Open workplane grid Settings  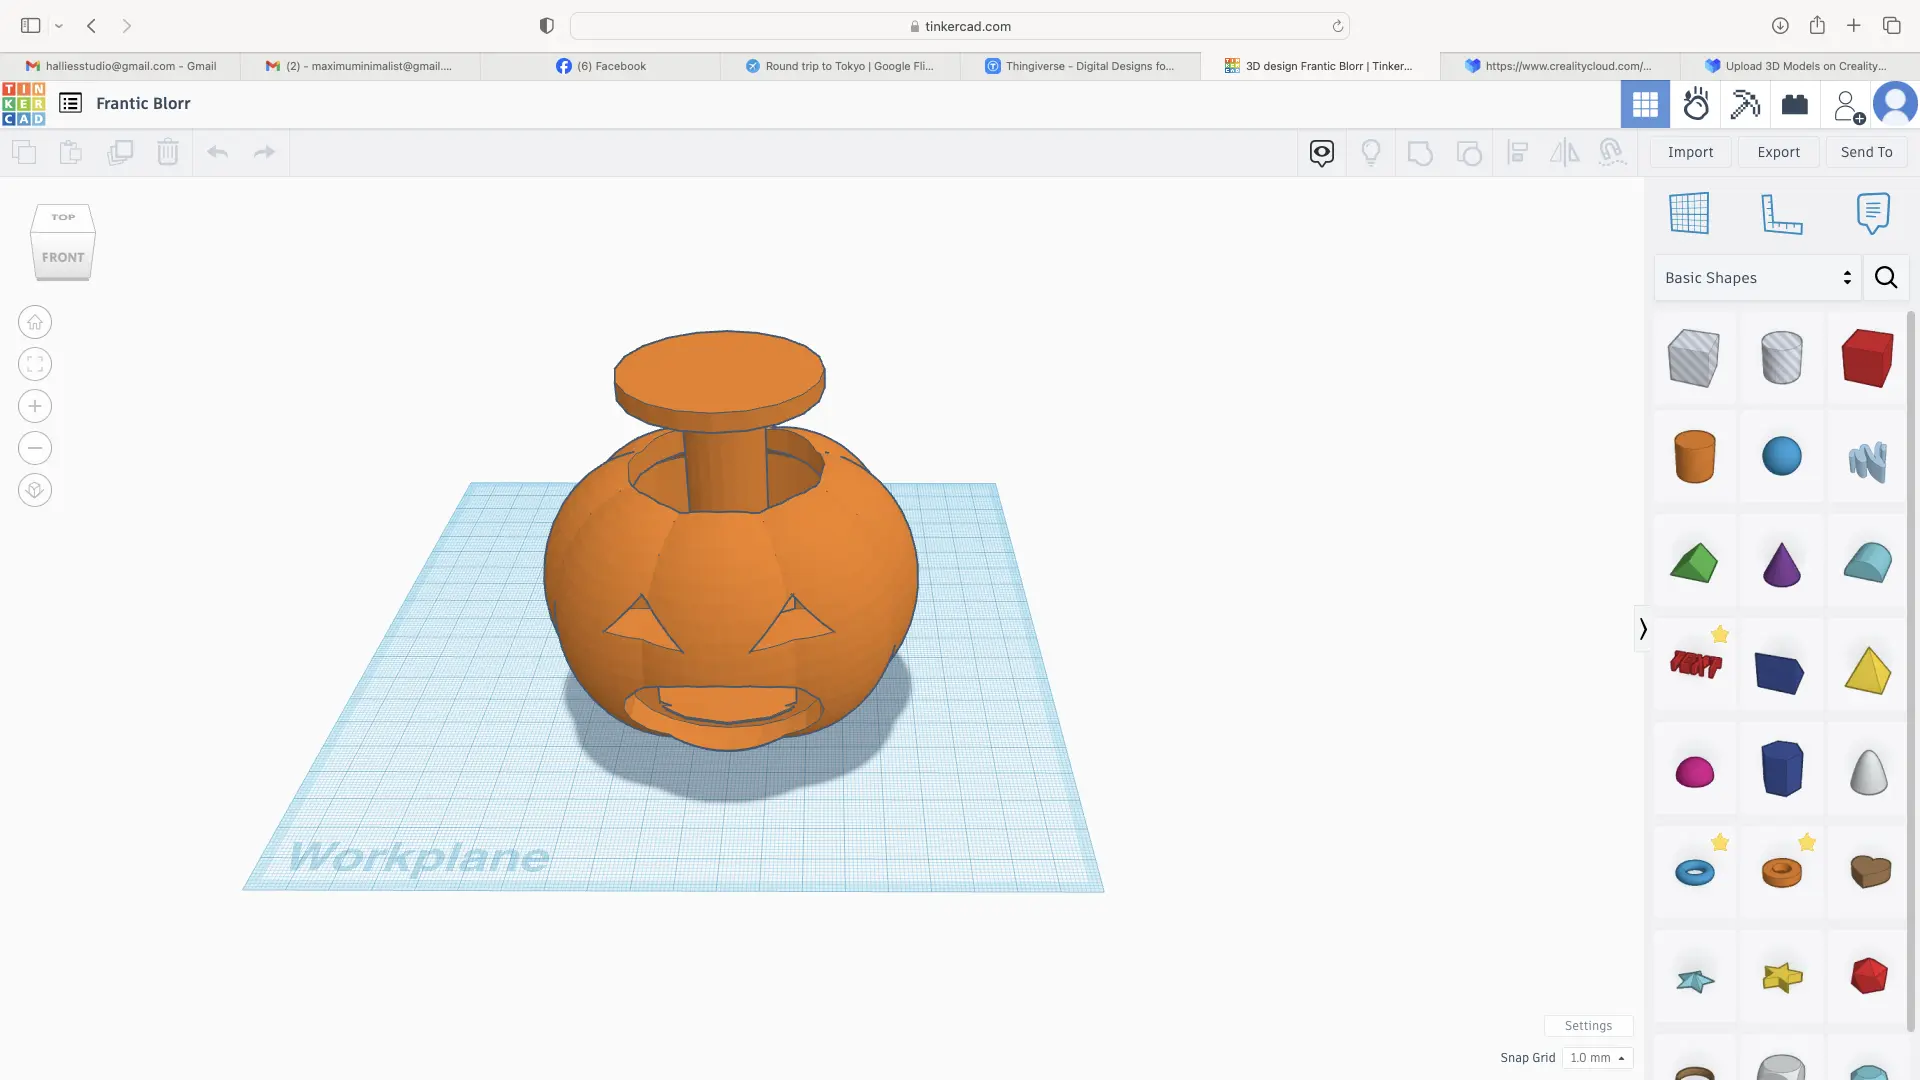[1588, 1025]
